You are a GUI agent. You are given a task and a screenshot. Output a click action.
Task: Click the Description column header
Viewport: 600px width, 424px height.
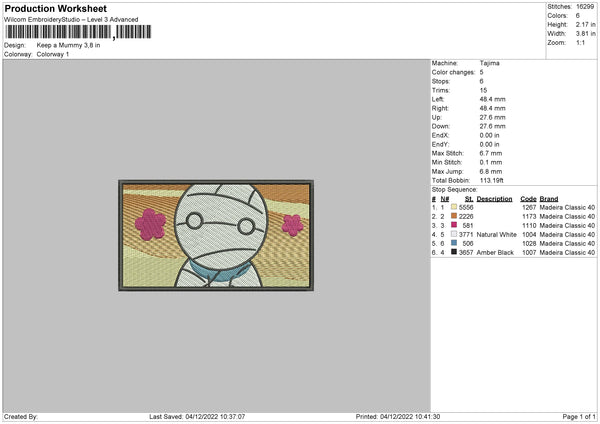pos(494,199)
